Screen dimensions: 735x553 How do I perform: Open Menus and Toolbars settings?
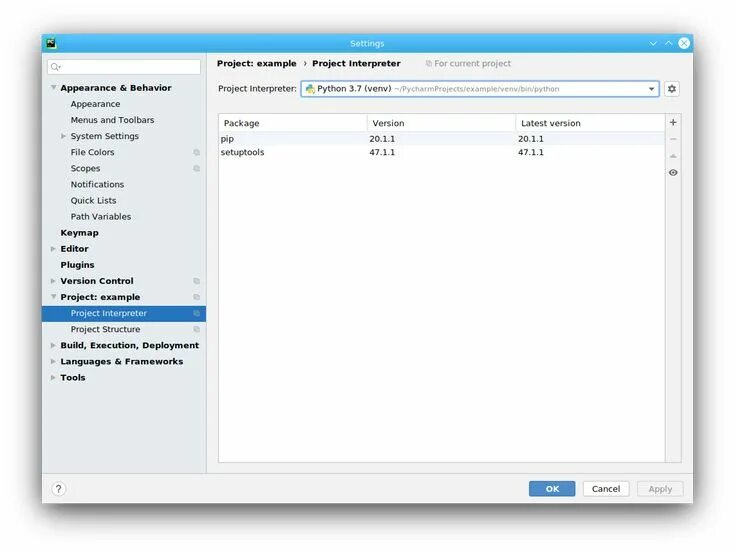point(112,120)
